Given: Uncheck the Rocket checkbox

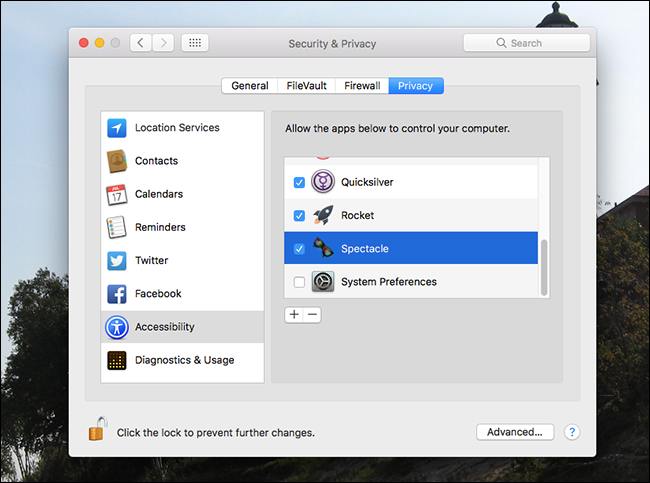Looking at the screenshot, I should pos(299,216).
